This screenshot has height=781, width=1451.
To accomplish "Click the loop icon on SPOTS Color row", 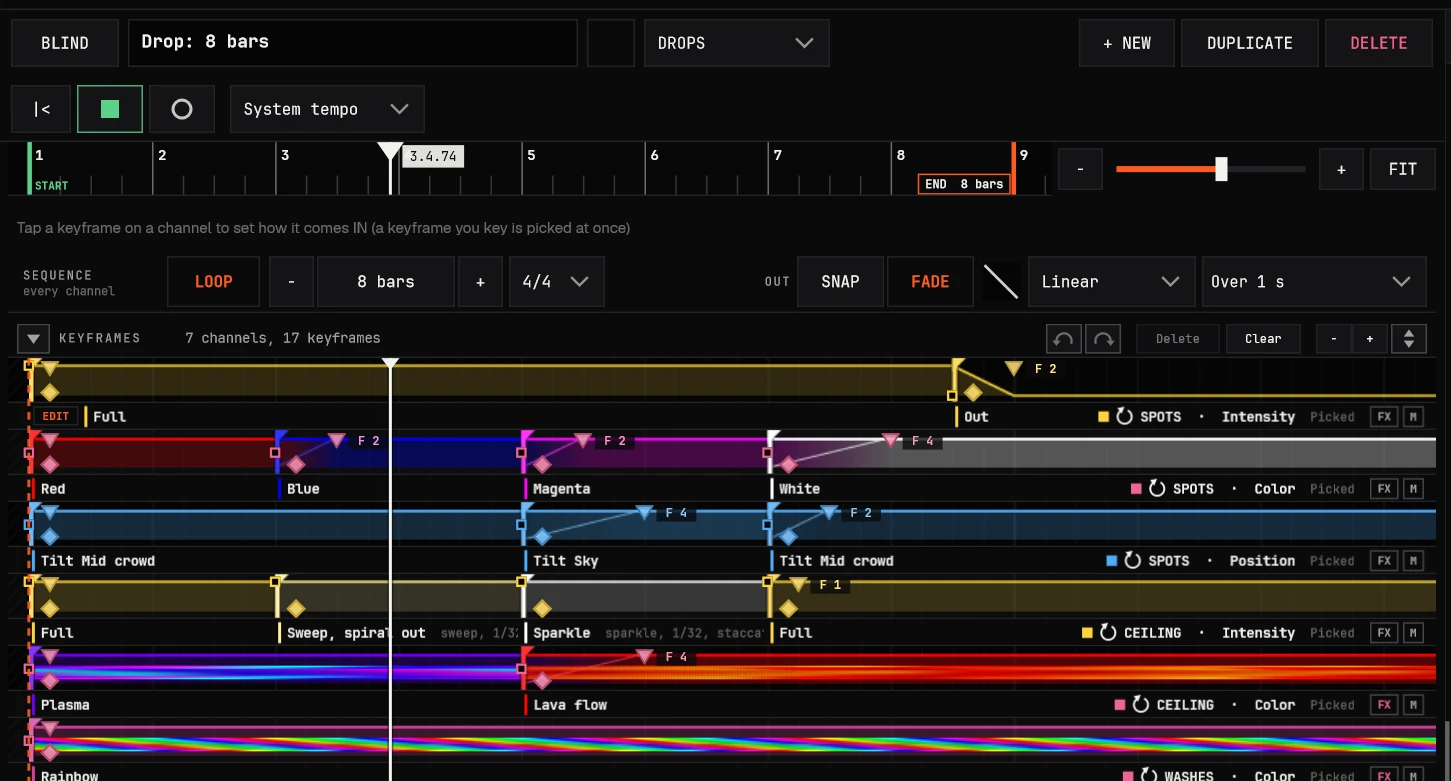I will click(1157, 488).
